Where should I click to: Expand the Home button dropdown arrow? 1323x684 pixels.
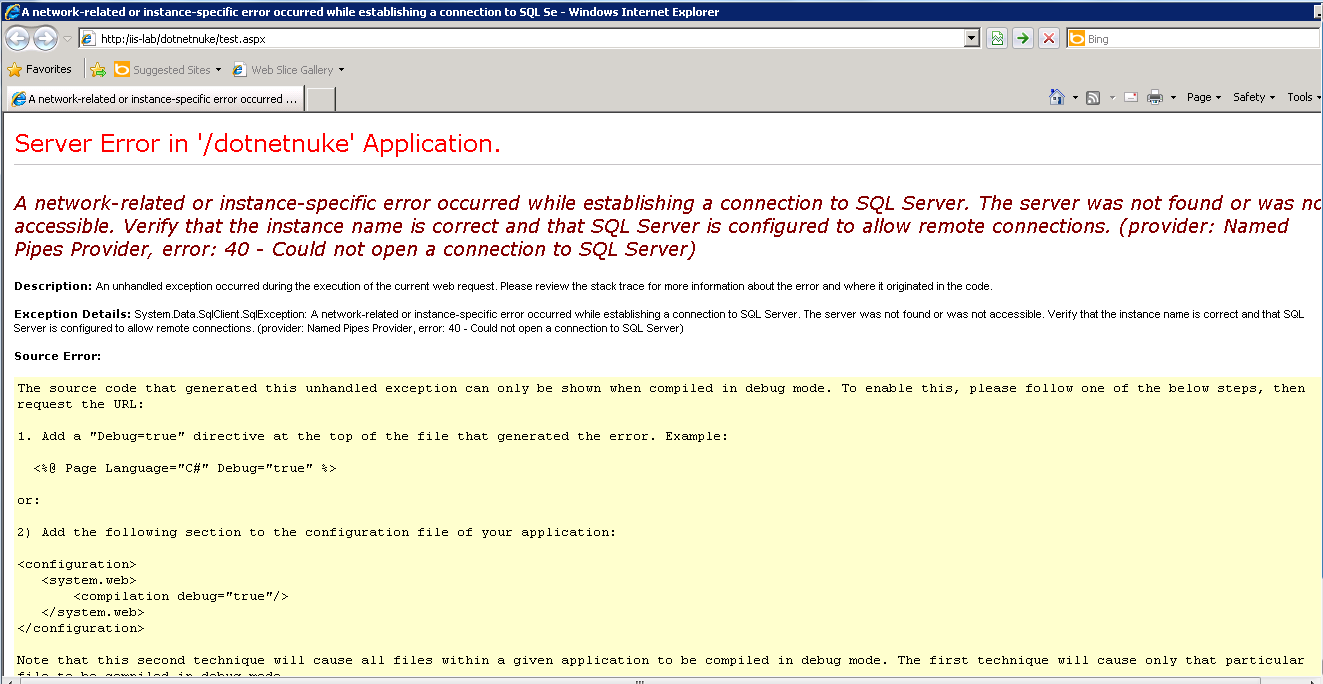click(x=1075, y=98)
